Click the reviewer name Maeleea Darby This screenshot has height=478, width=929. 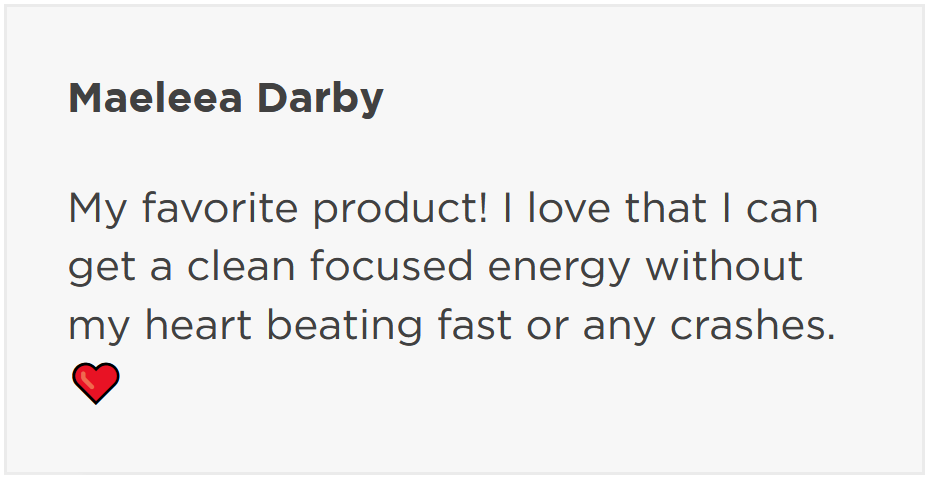[225, 99]
